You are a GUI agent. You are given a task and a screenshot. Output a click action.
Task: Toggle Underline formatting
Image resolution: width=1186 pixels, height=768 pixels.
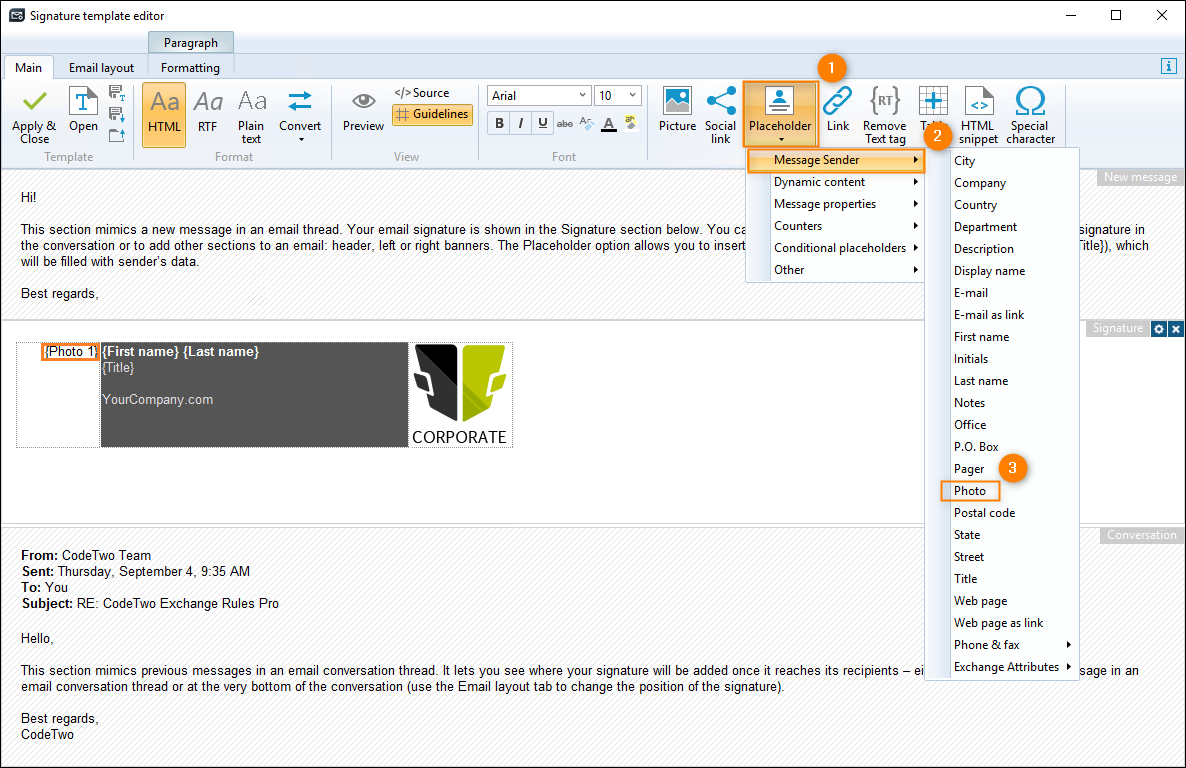click(x=542, y=123)
